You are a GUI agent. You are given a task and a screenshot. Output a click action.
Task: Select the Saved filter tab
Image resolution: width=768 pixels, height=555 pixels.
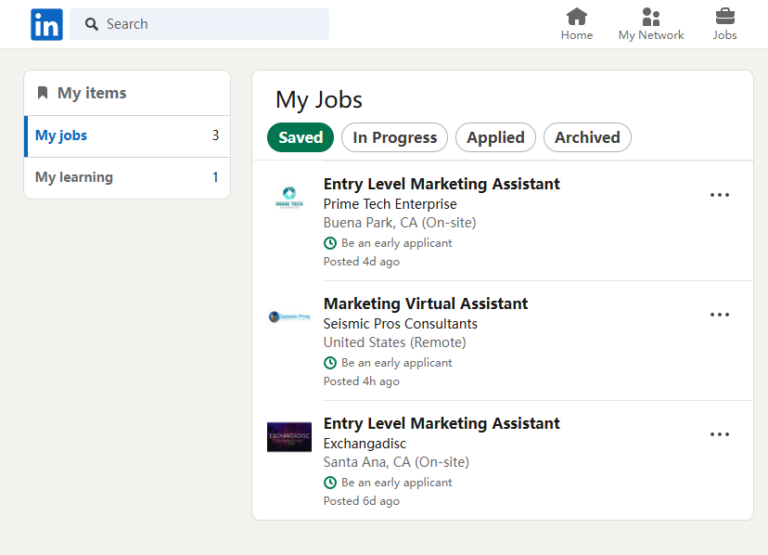point(300,137)
